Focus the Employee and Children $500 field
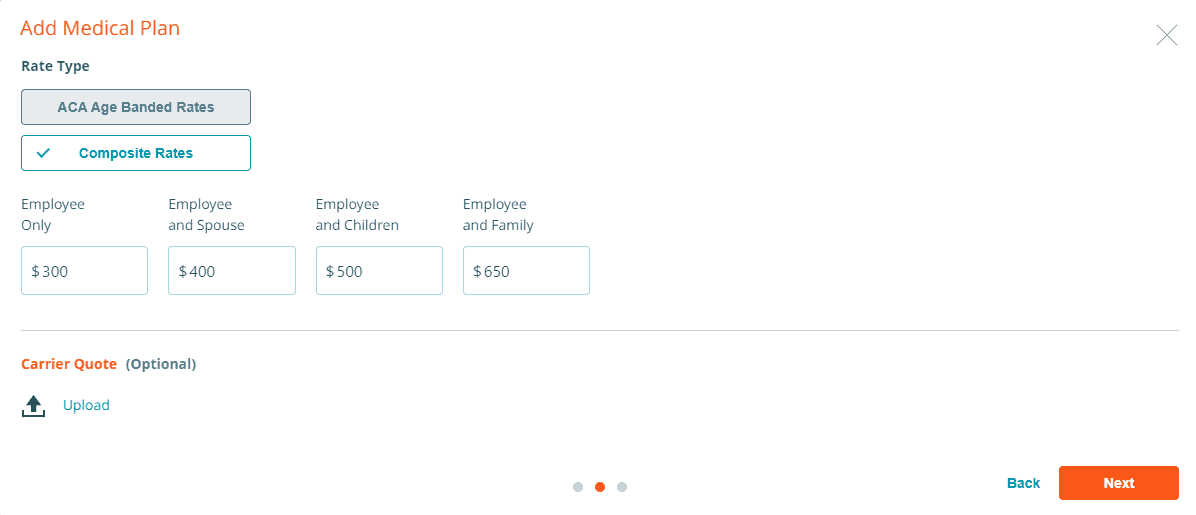Screen dimensions: 1196x515 coord(379,270)
